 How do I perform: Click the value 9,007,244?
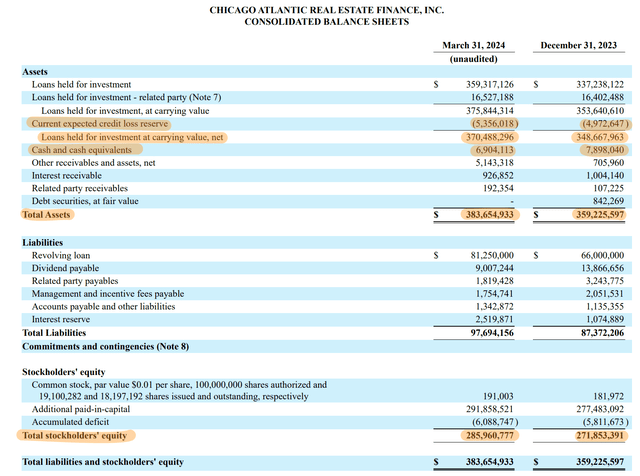(x=494, y=268)
